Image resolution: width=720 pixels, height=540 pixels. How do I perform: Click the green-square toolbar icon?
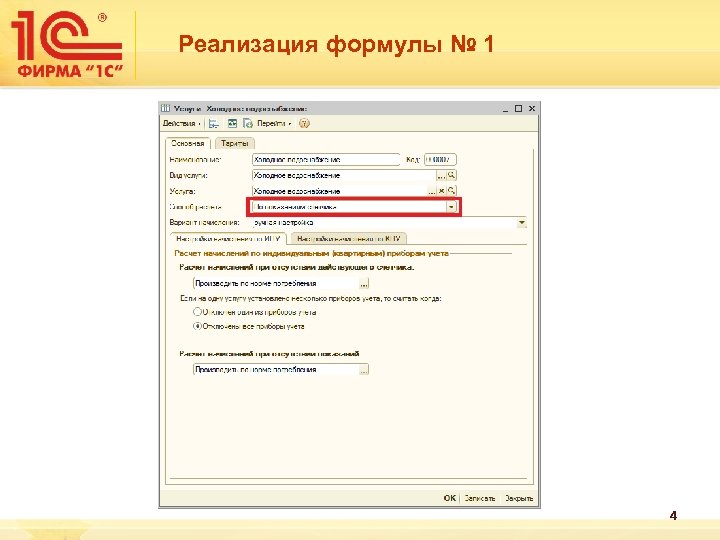(233, 124)
